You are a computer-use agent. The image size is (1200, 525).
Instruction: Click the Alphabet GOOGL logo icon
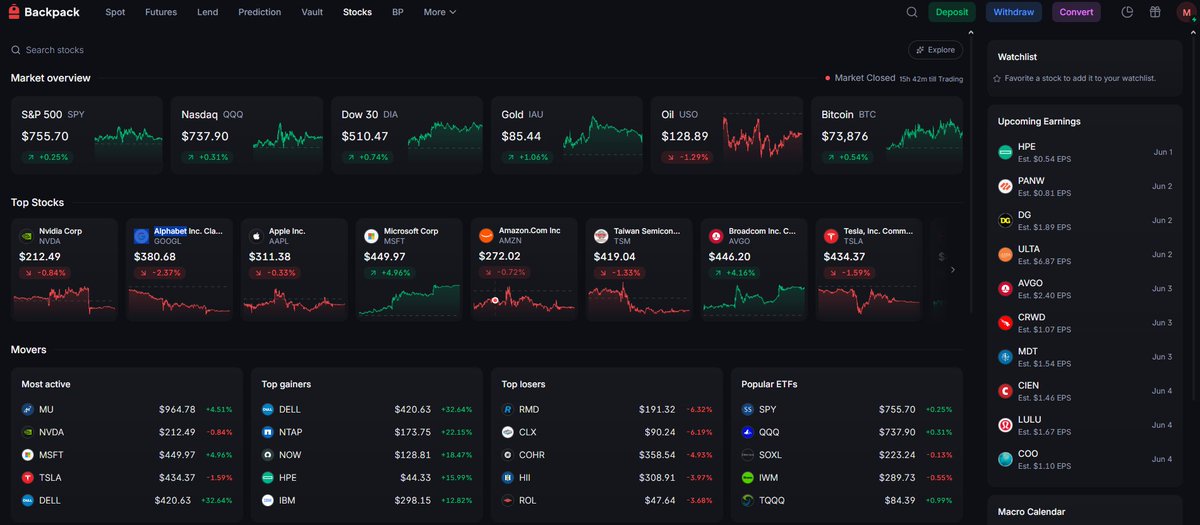(x=142, y=236)
